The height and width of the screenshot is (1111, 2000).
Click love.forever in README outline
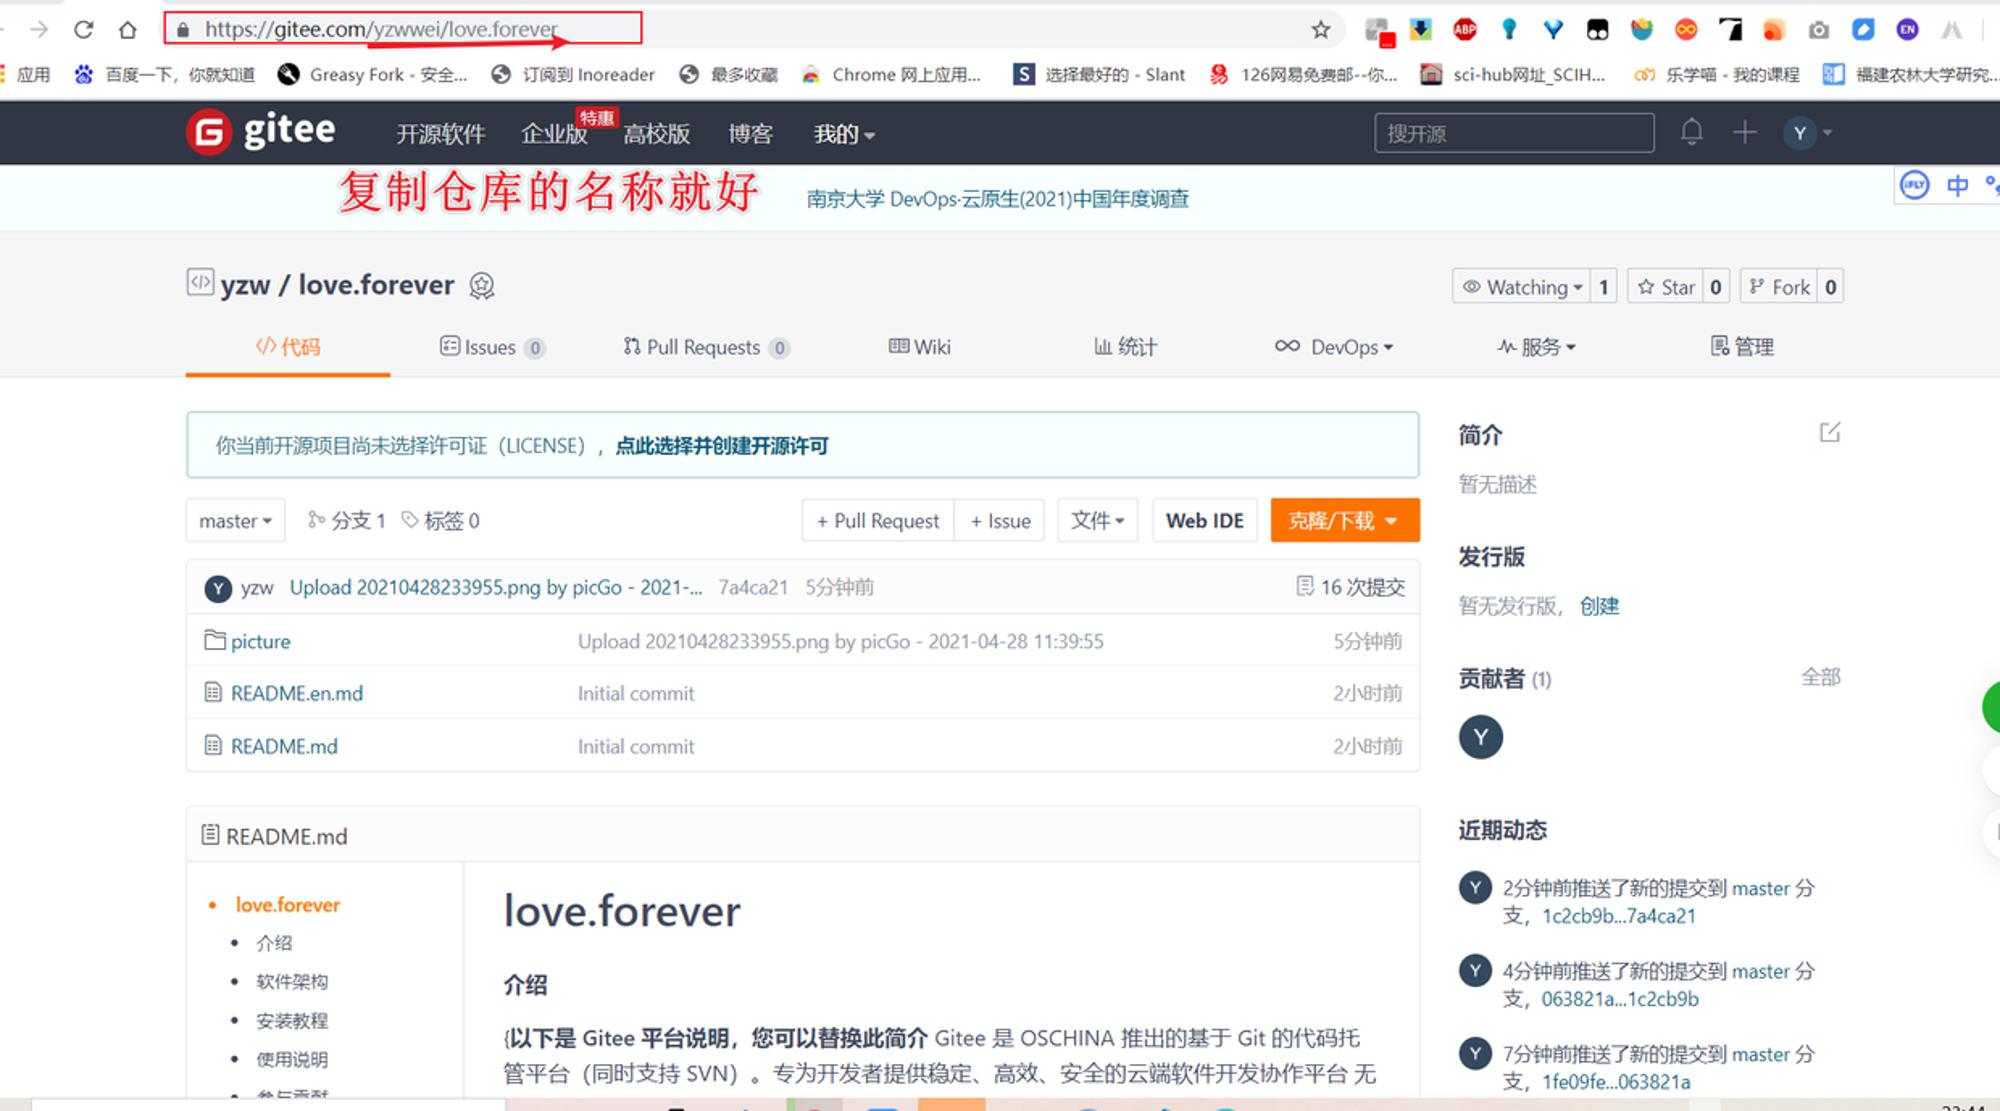pos(288,904)
